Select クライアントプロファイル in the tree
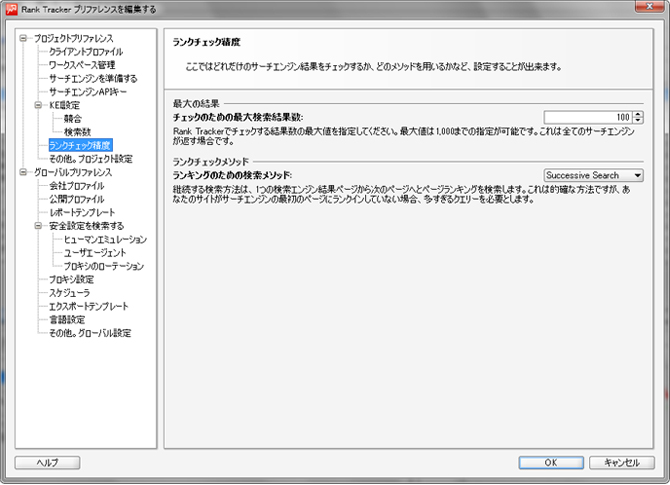 tap(86, 52)
